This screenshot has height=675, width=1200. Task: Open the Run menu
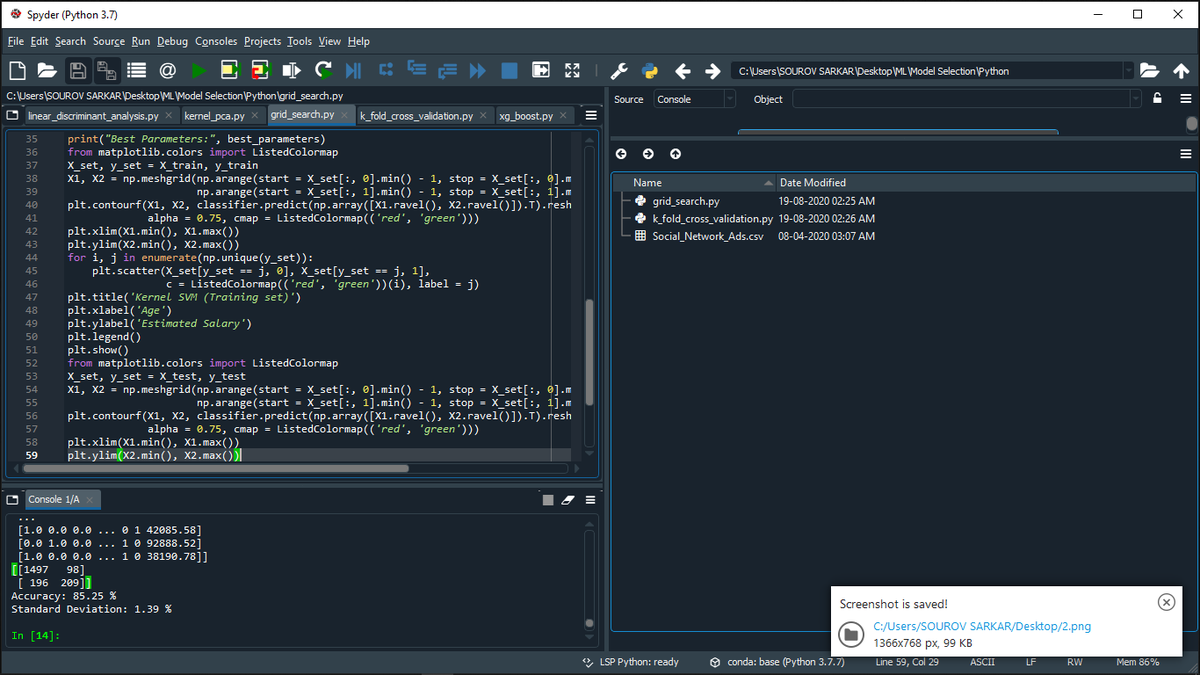141,41
